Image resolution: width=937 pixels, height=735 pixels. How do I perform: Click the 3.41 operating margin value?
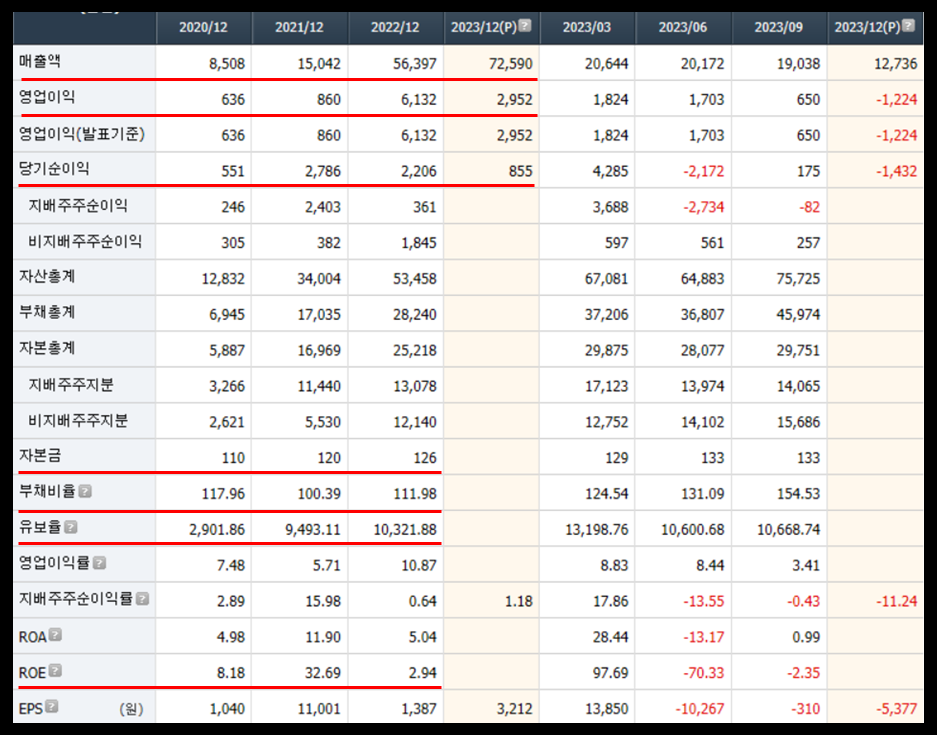(x=806, y=565)
